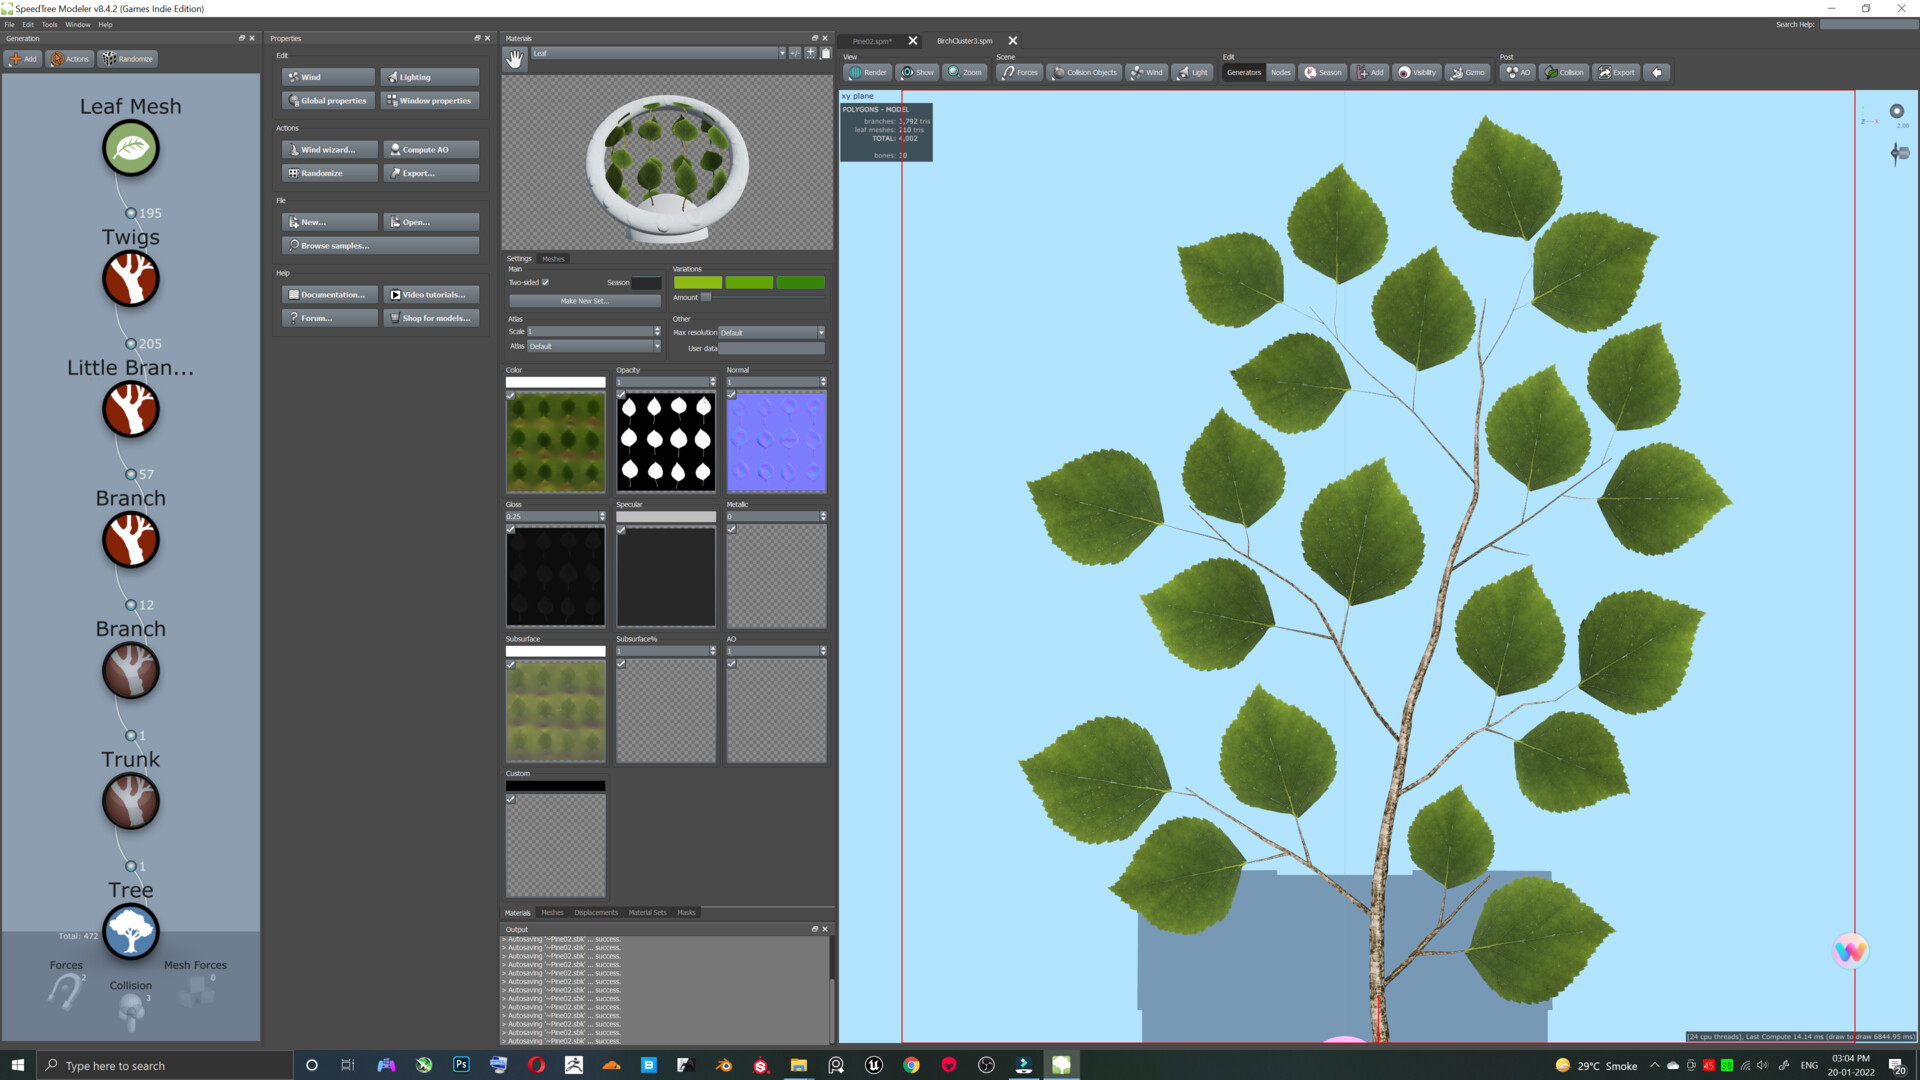The width and height of the screenshot is (1920, 1080).
Task: Open the Leaf material dropdown
Action: click(x=784, y=52)
